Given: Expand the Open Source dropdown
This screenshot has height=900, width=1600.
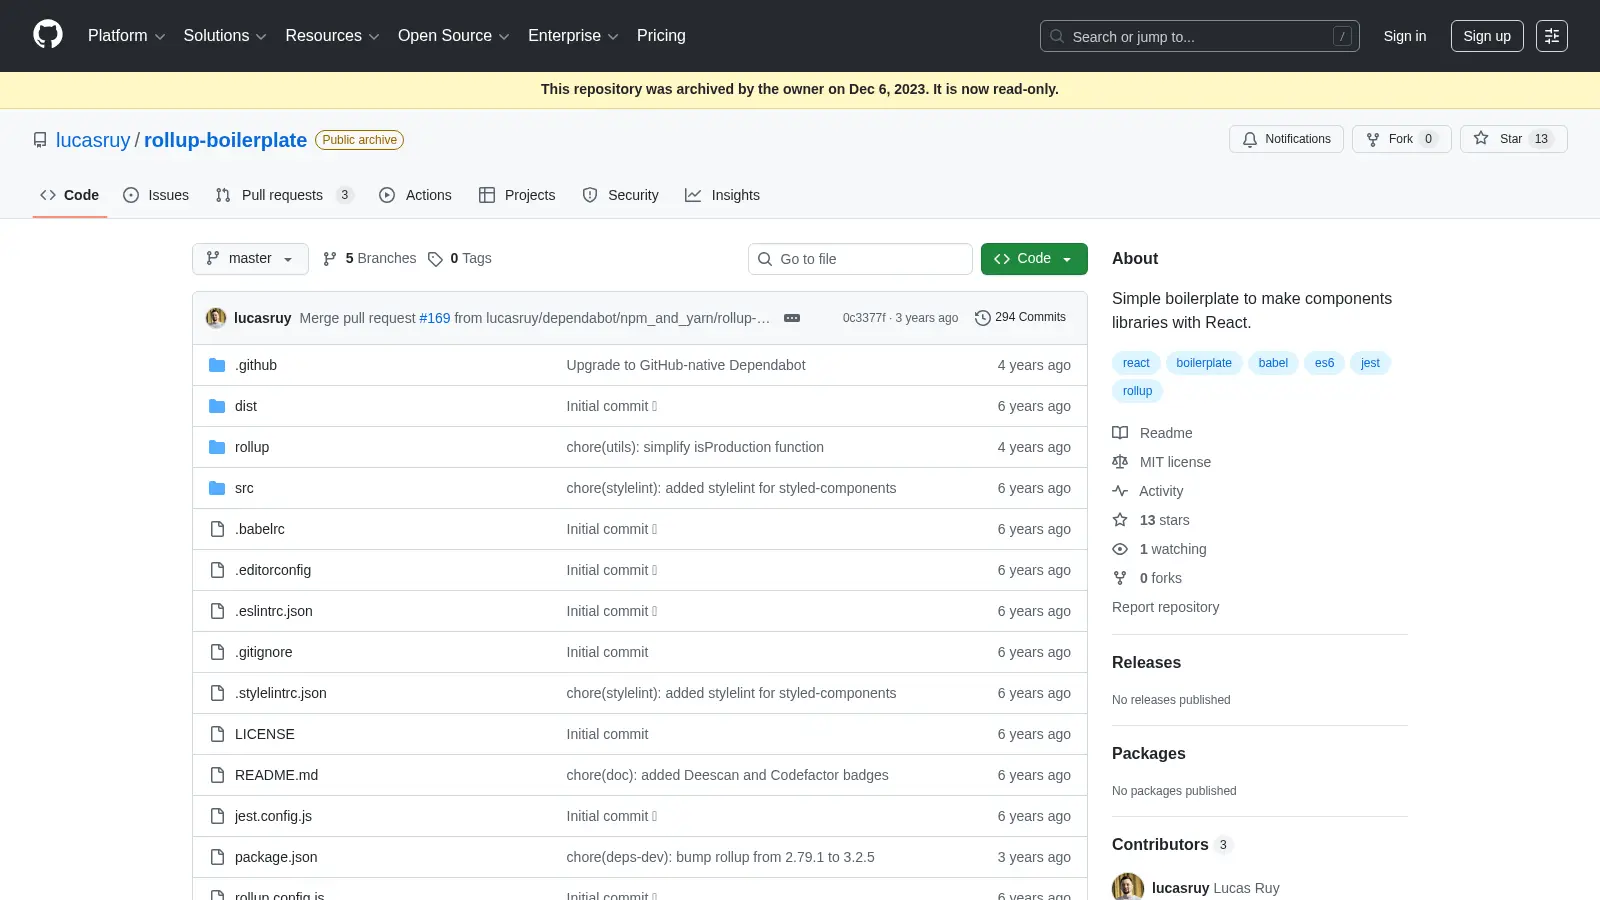Looking at the screenshot, I should tap(454, 36).
